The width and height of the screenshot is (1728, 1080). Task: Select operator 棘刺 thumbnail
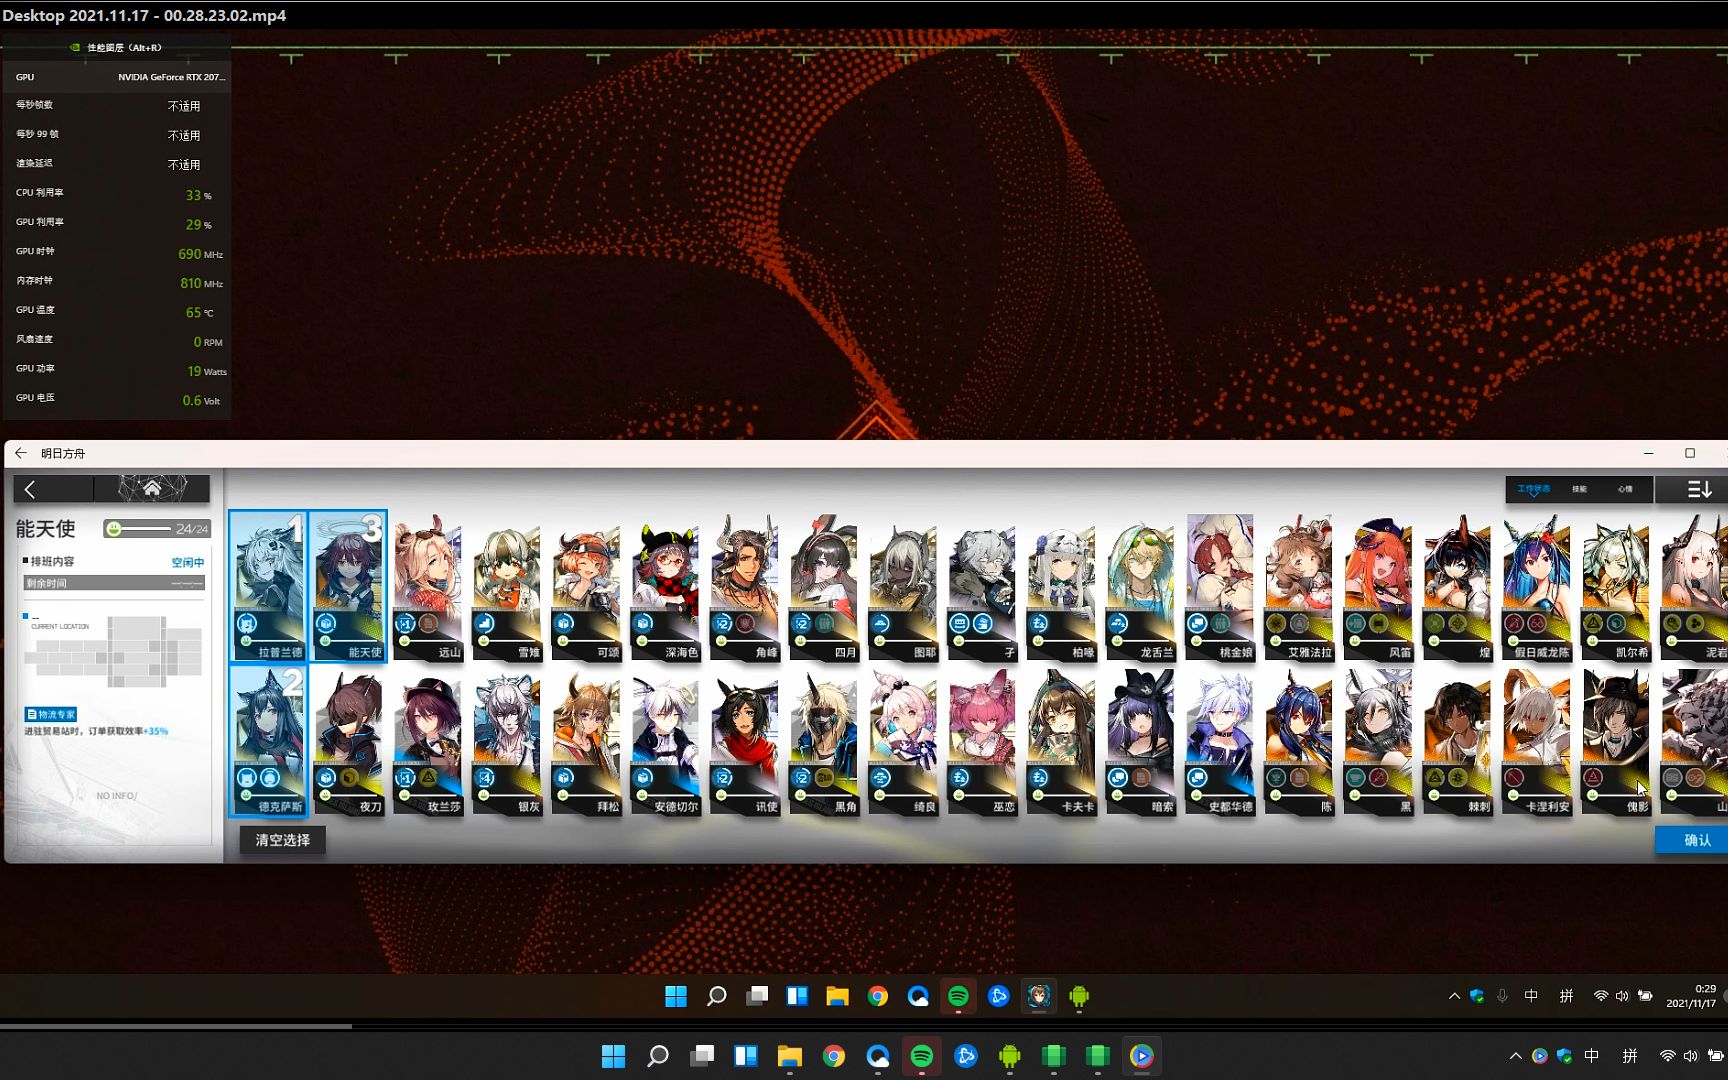pos(1458,741)
